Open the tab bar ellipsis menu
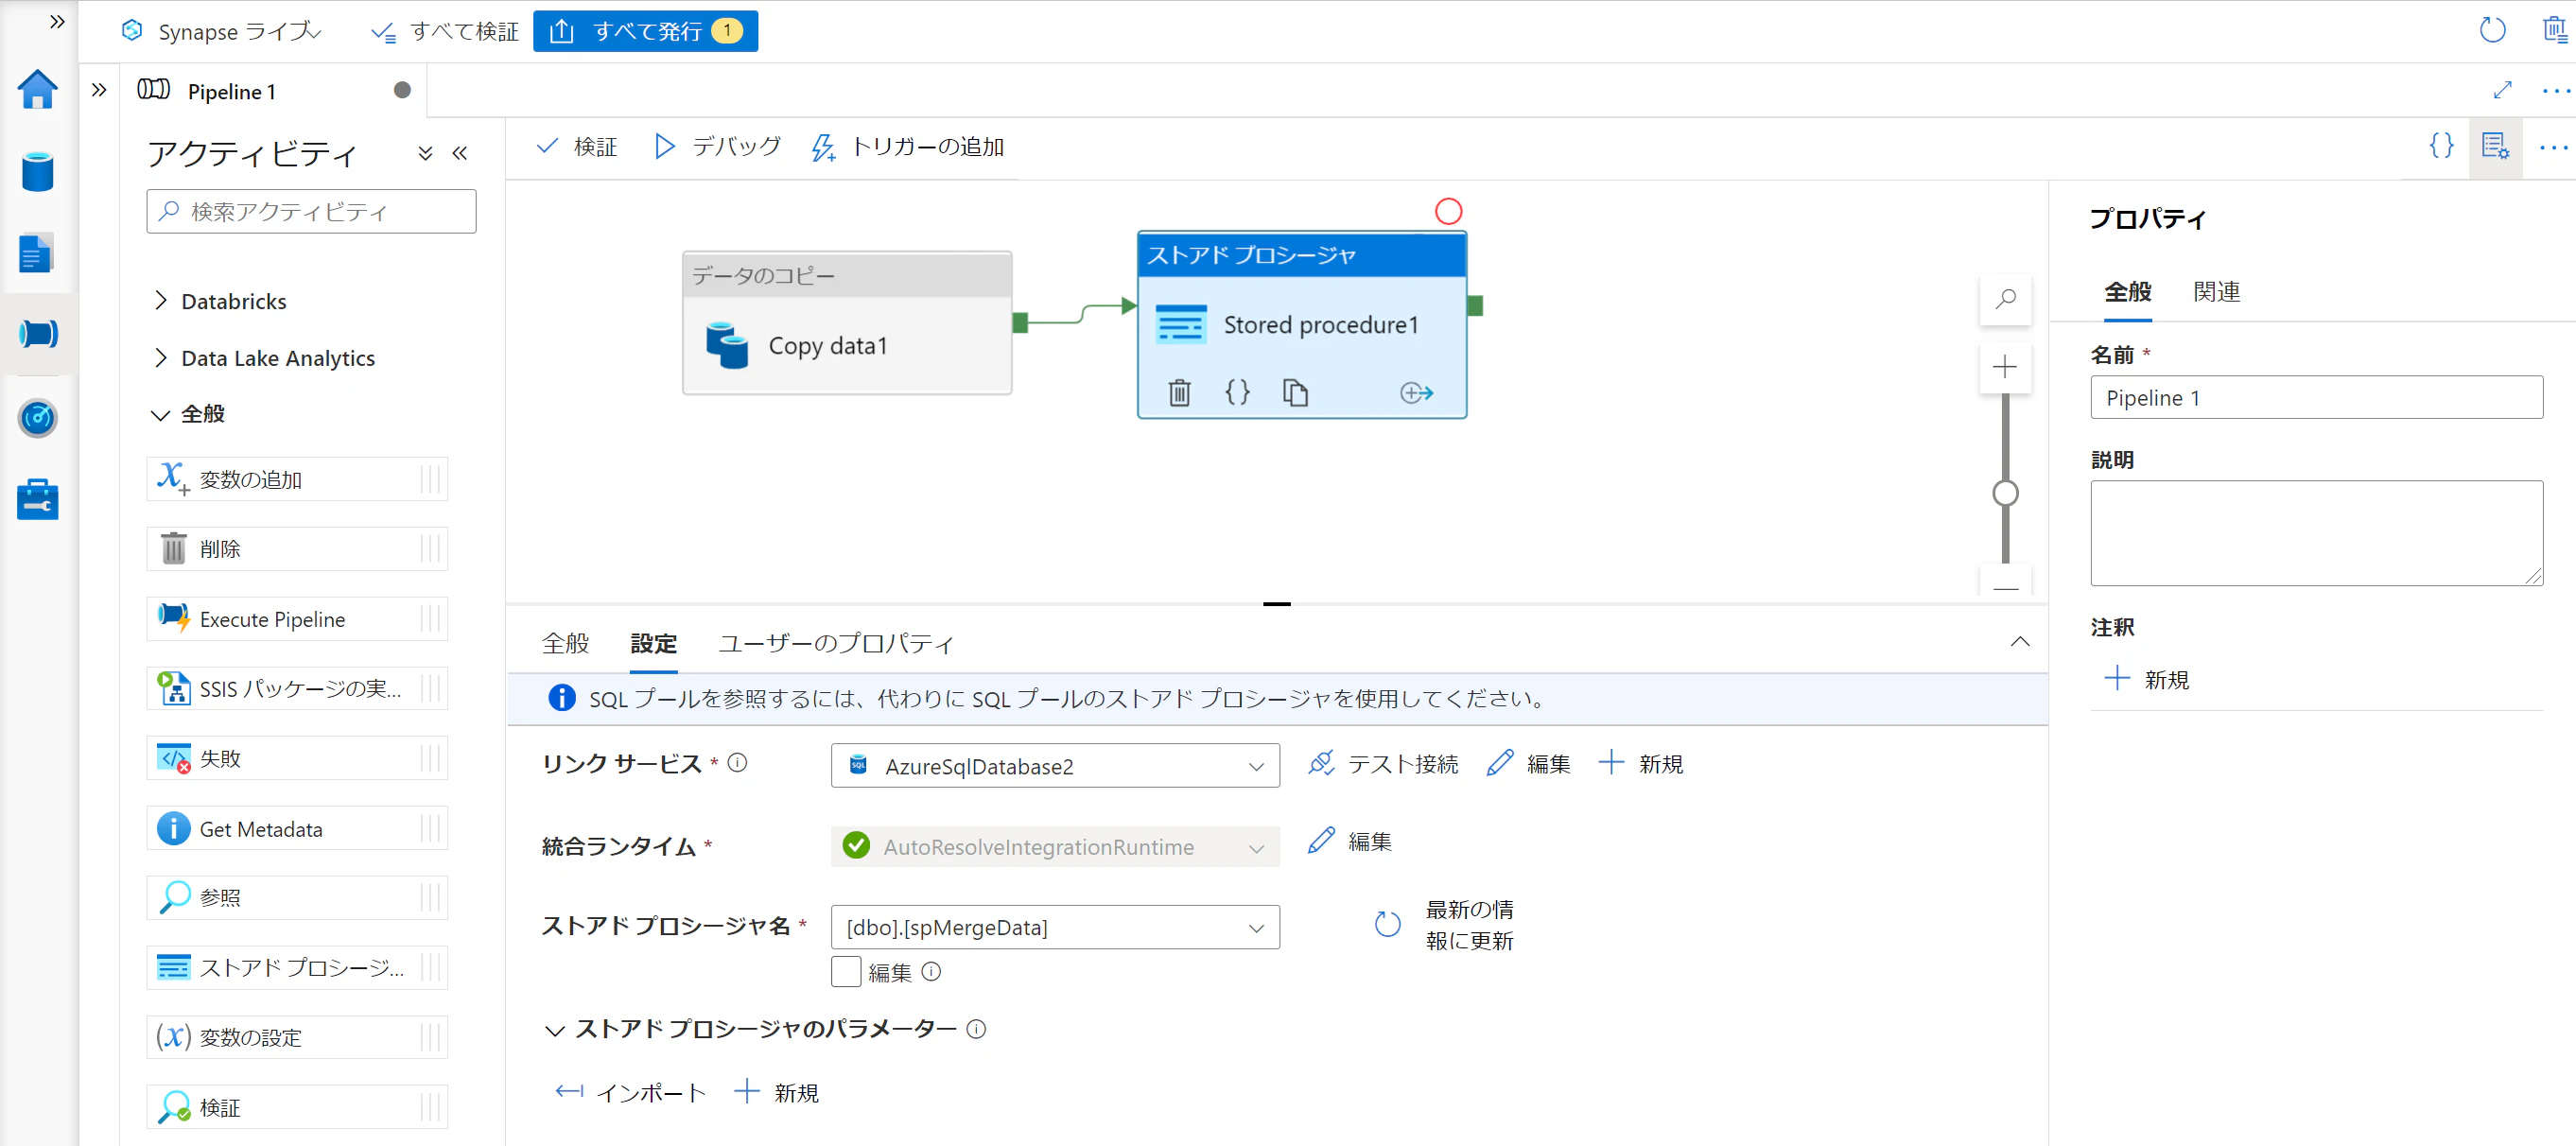The image size is (2576, 1146). point(2555,90)
